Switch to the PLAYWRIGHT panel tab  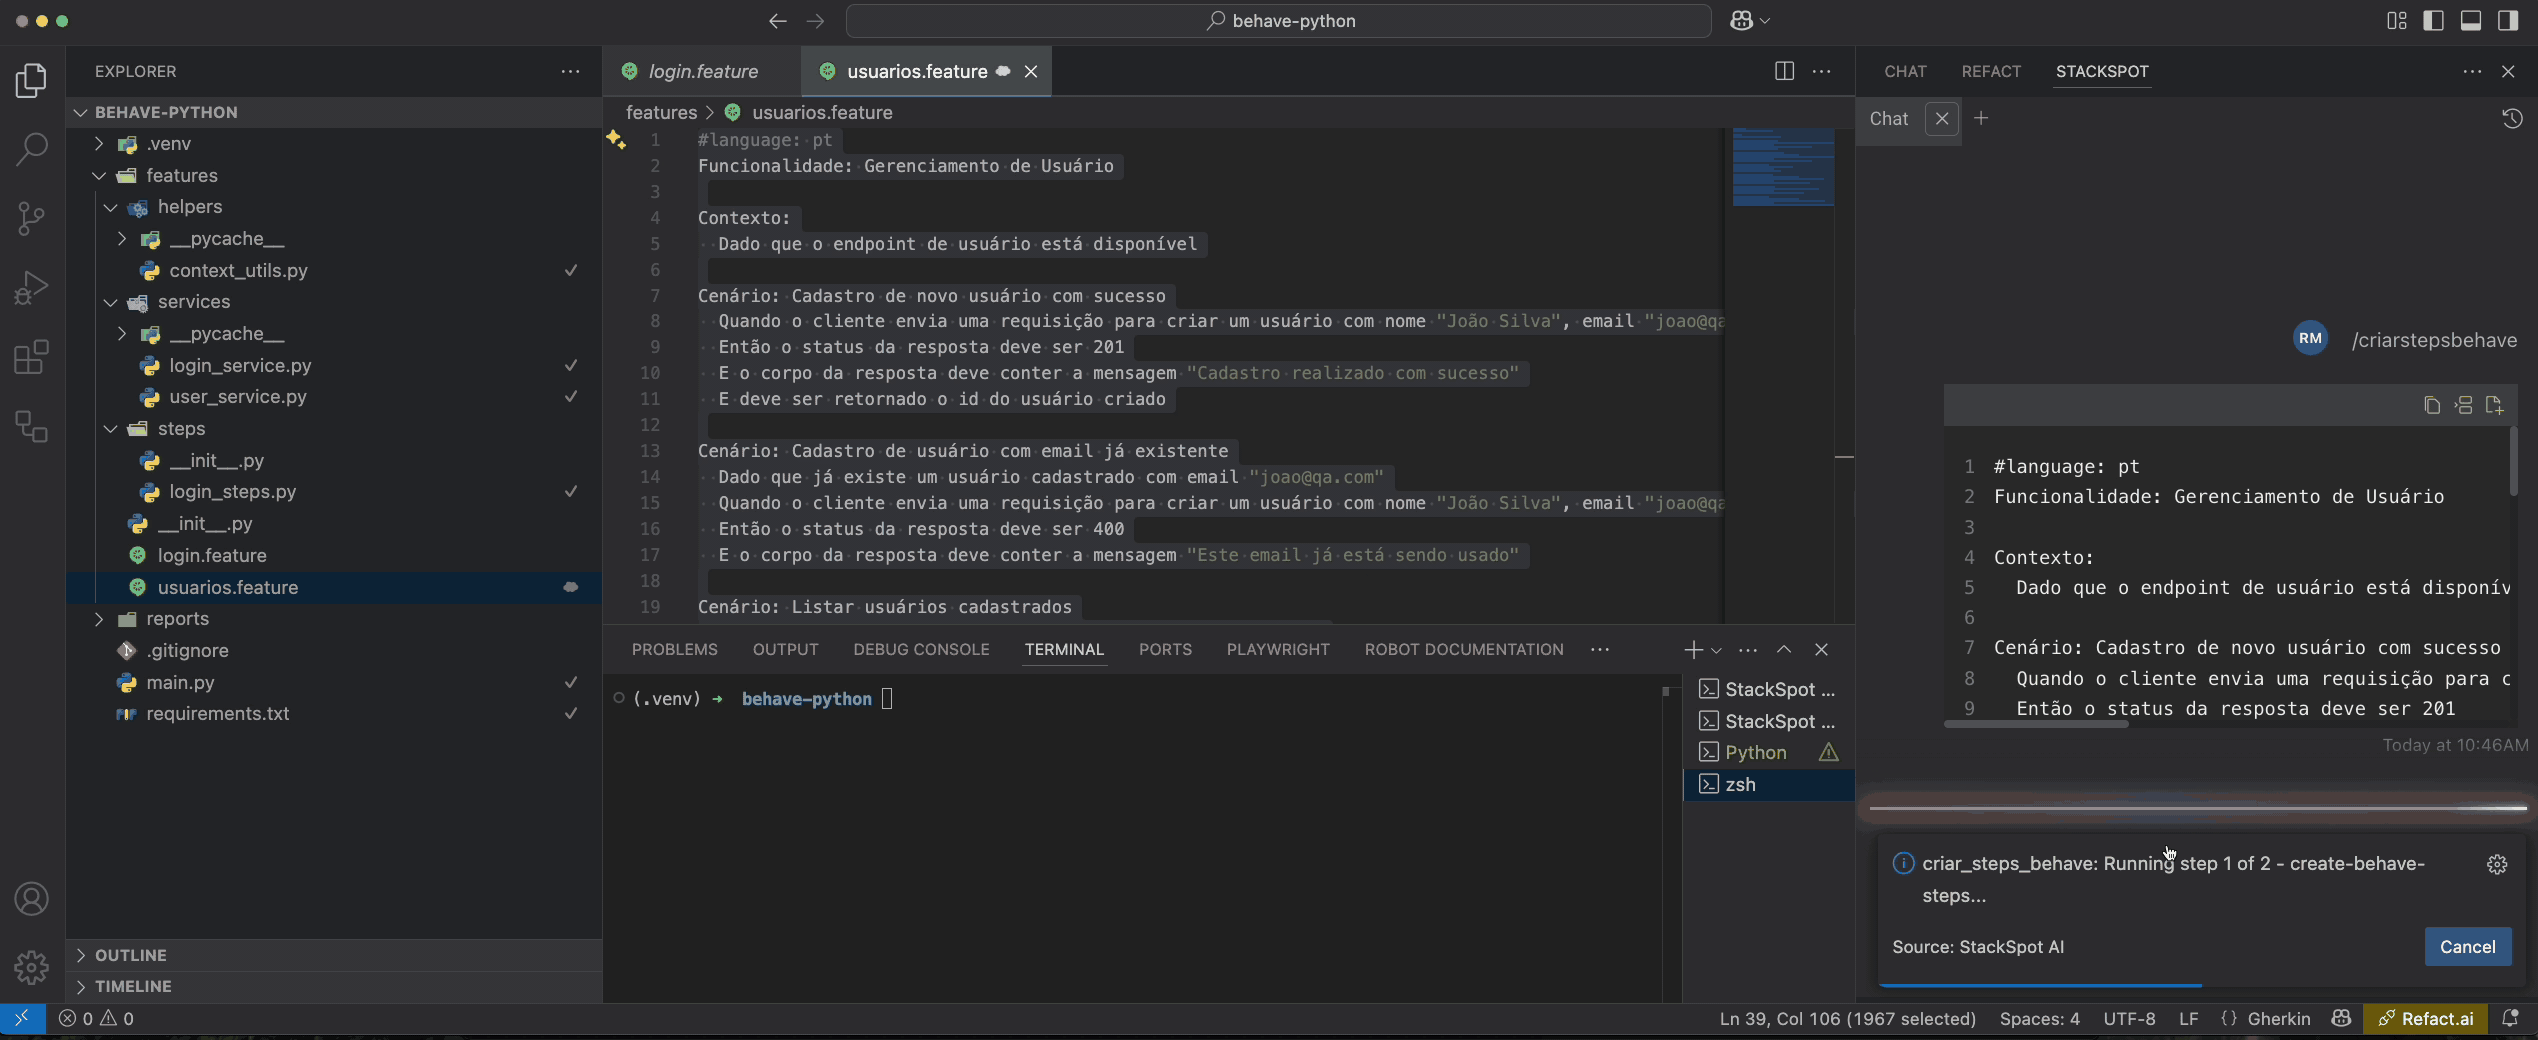tap(1278, 649)
